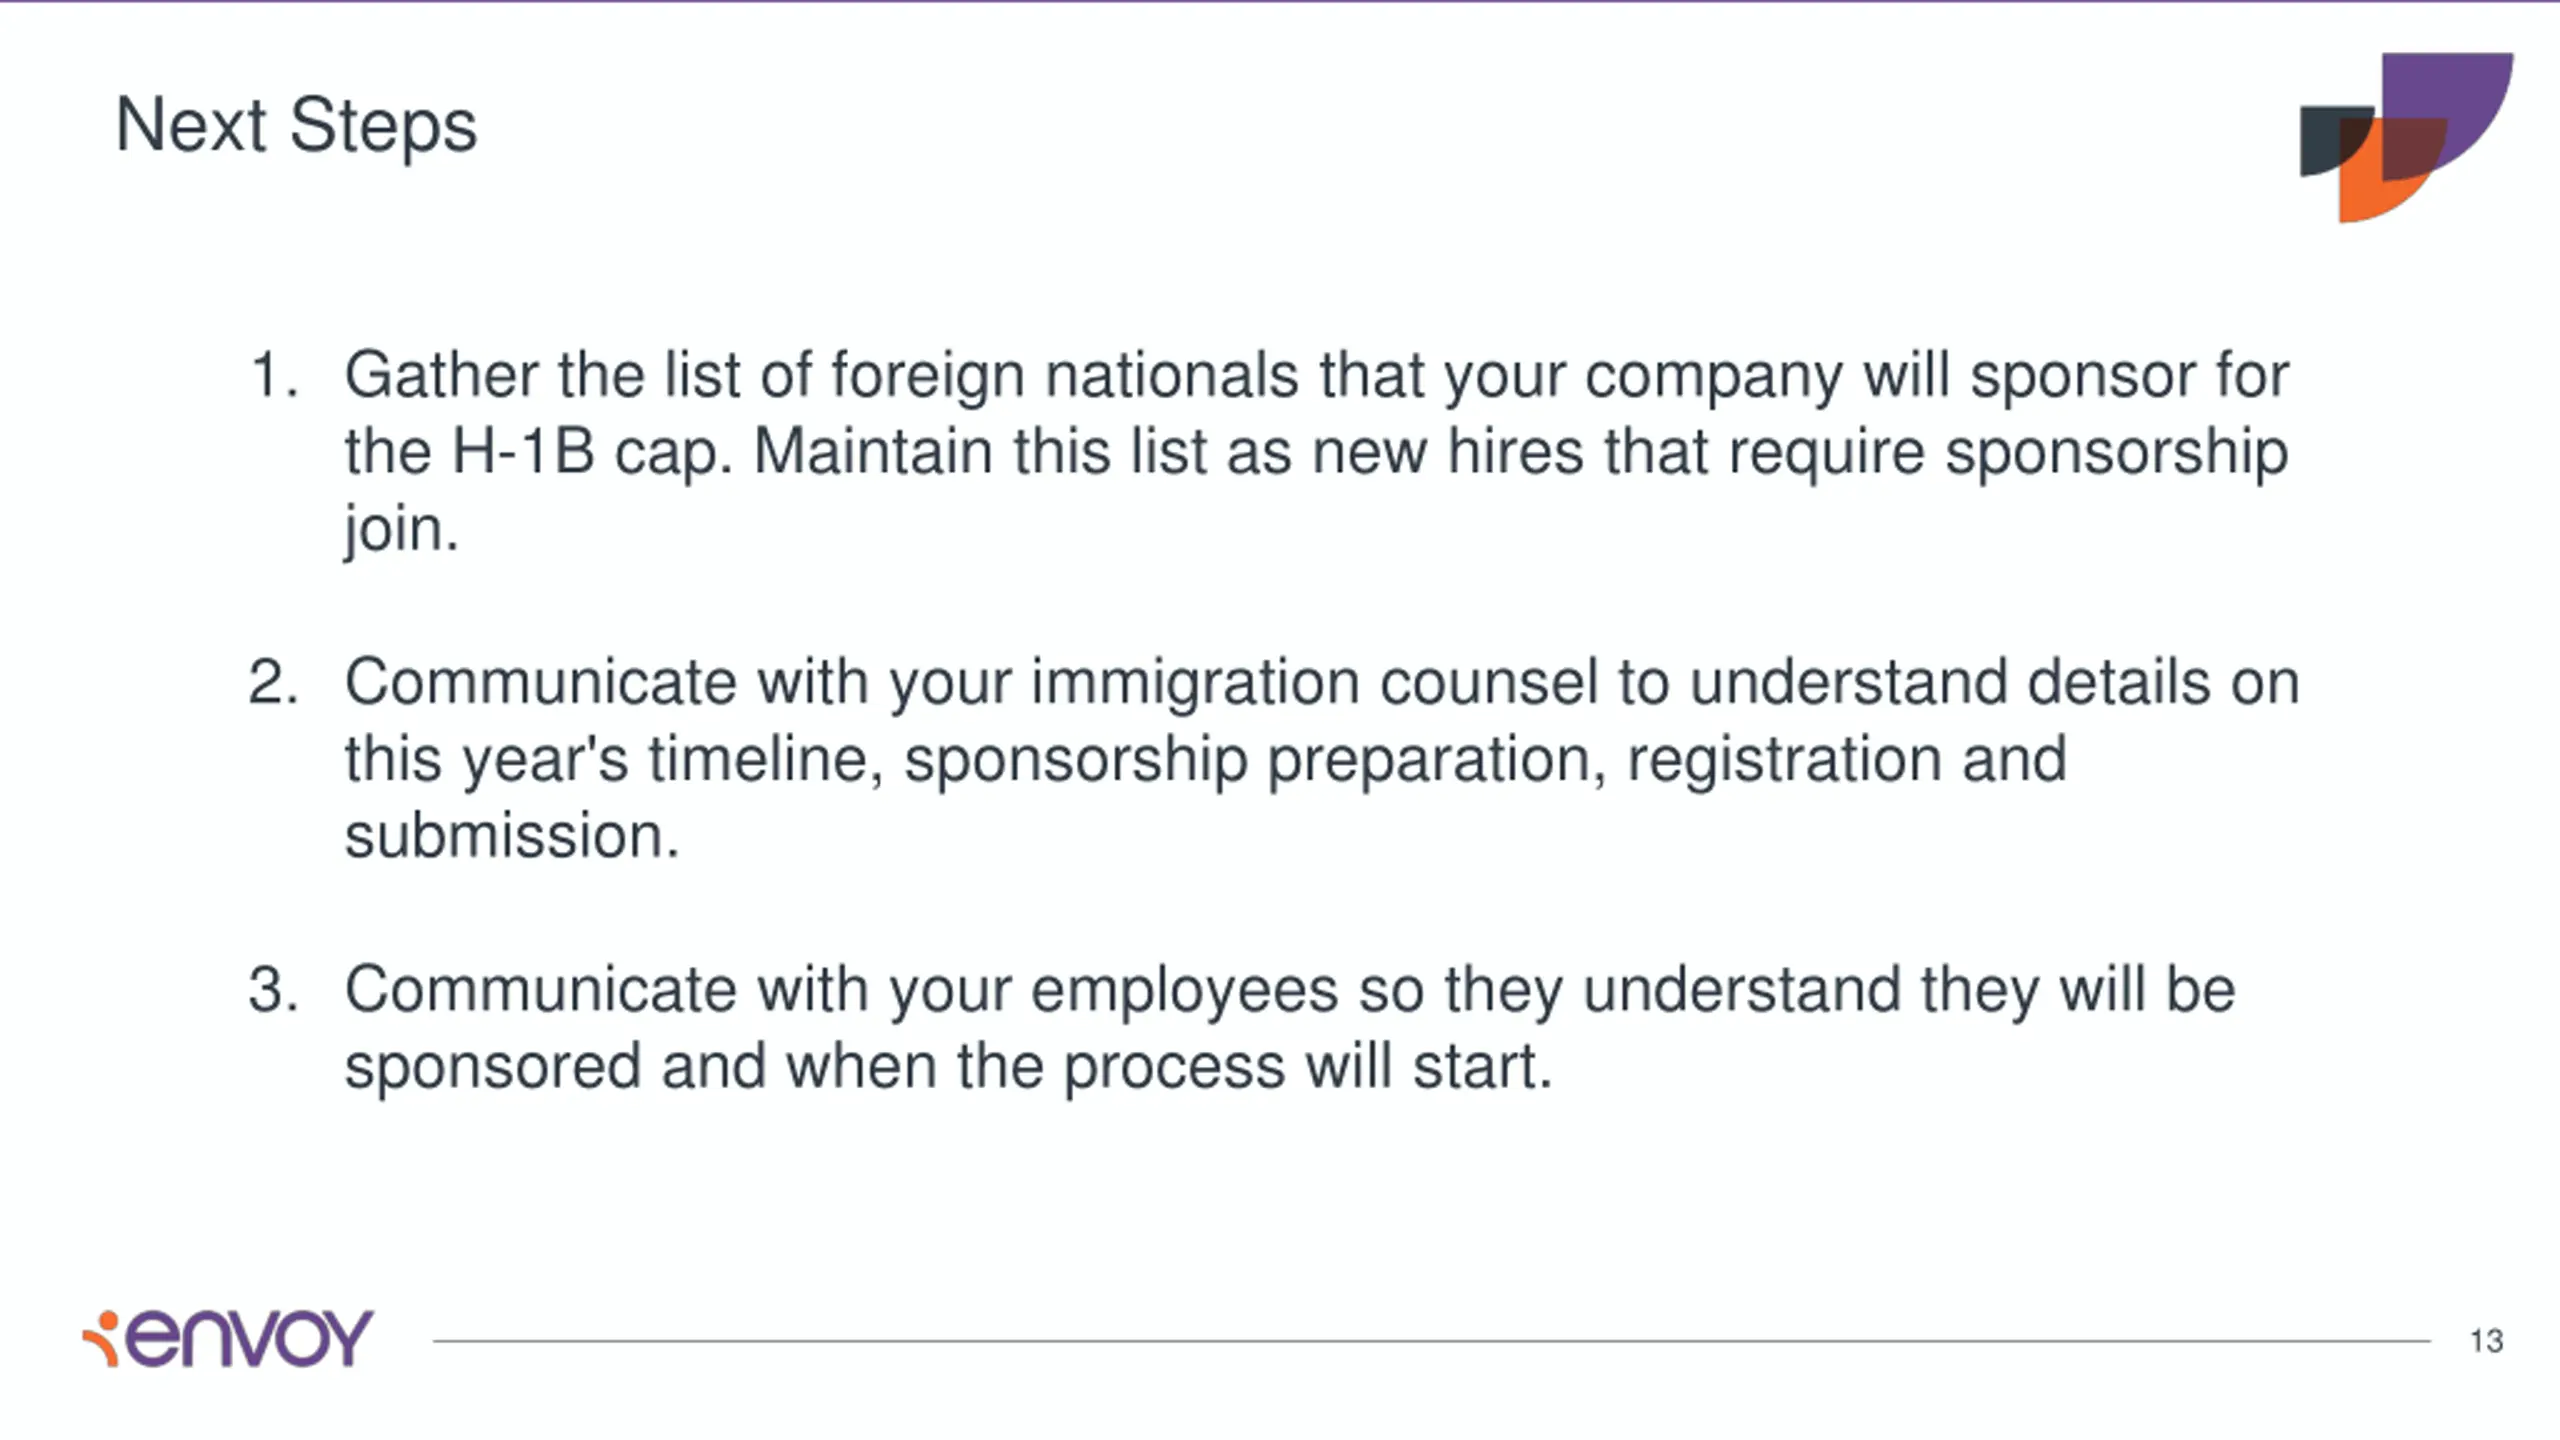Click the page number 13

coord(2486,1340)
